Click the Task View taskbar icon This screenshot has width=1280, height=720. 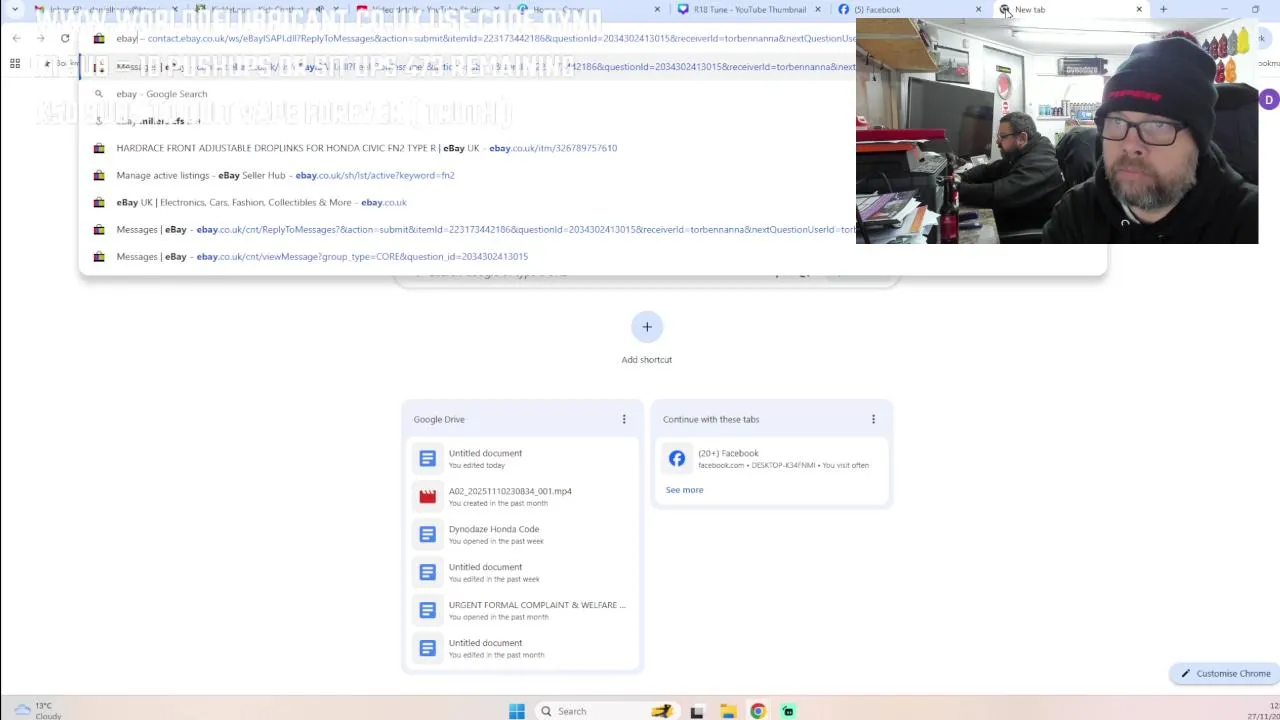[x=697, y=711]
